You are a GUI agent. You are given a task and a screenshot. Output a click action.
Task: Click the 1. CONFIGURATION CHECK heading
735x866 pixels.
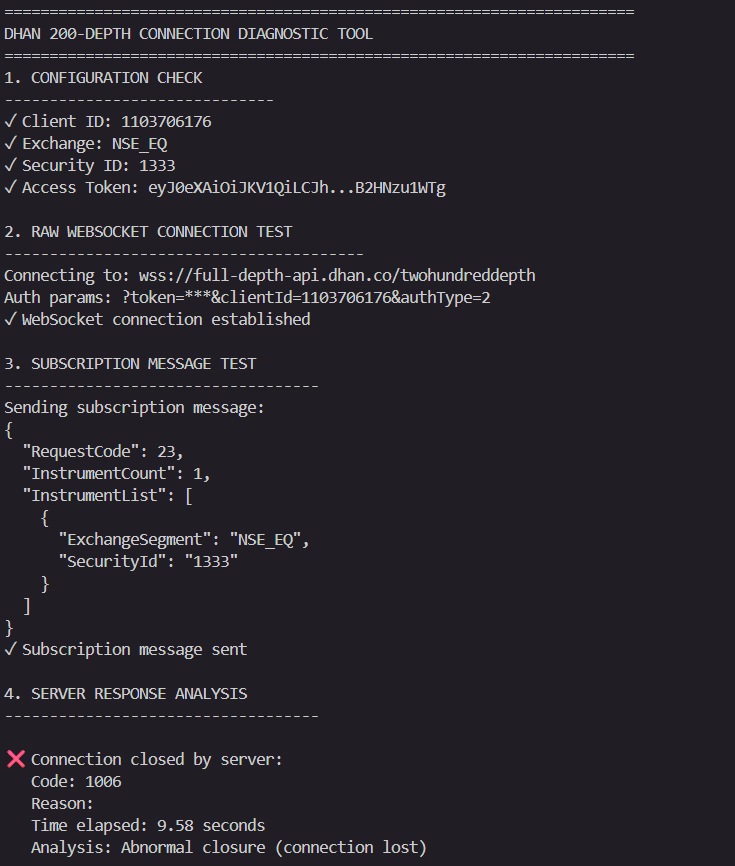103,78
